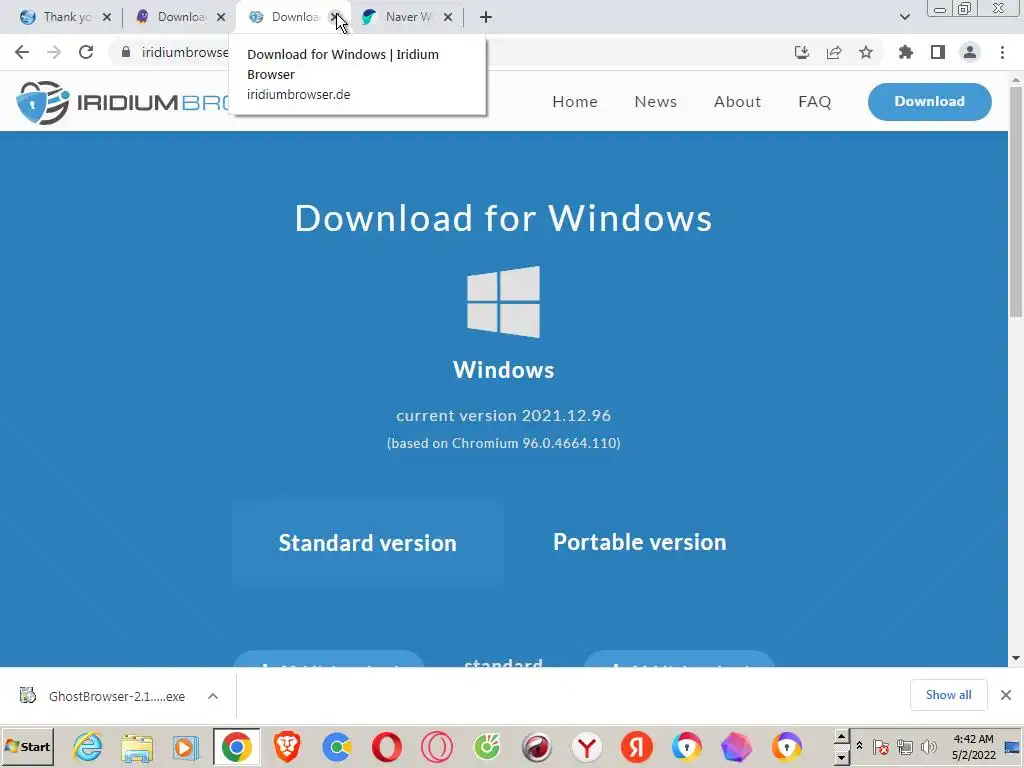Click Show desktop icon at taskbar end
1024x768 pixels.
click(x=1013, y=746)
